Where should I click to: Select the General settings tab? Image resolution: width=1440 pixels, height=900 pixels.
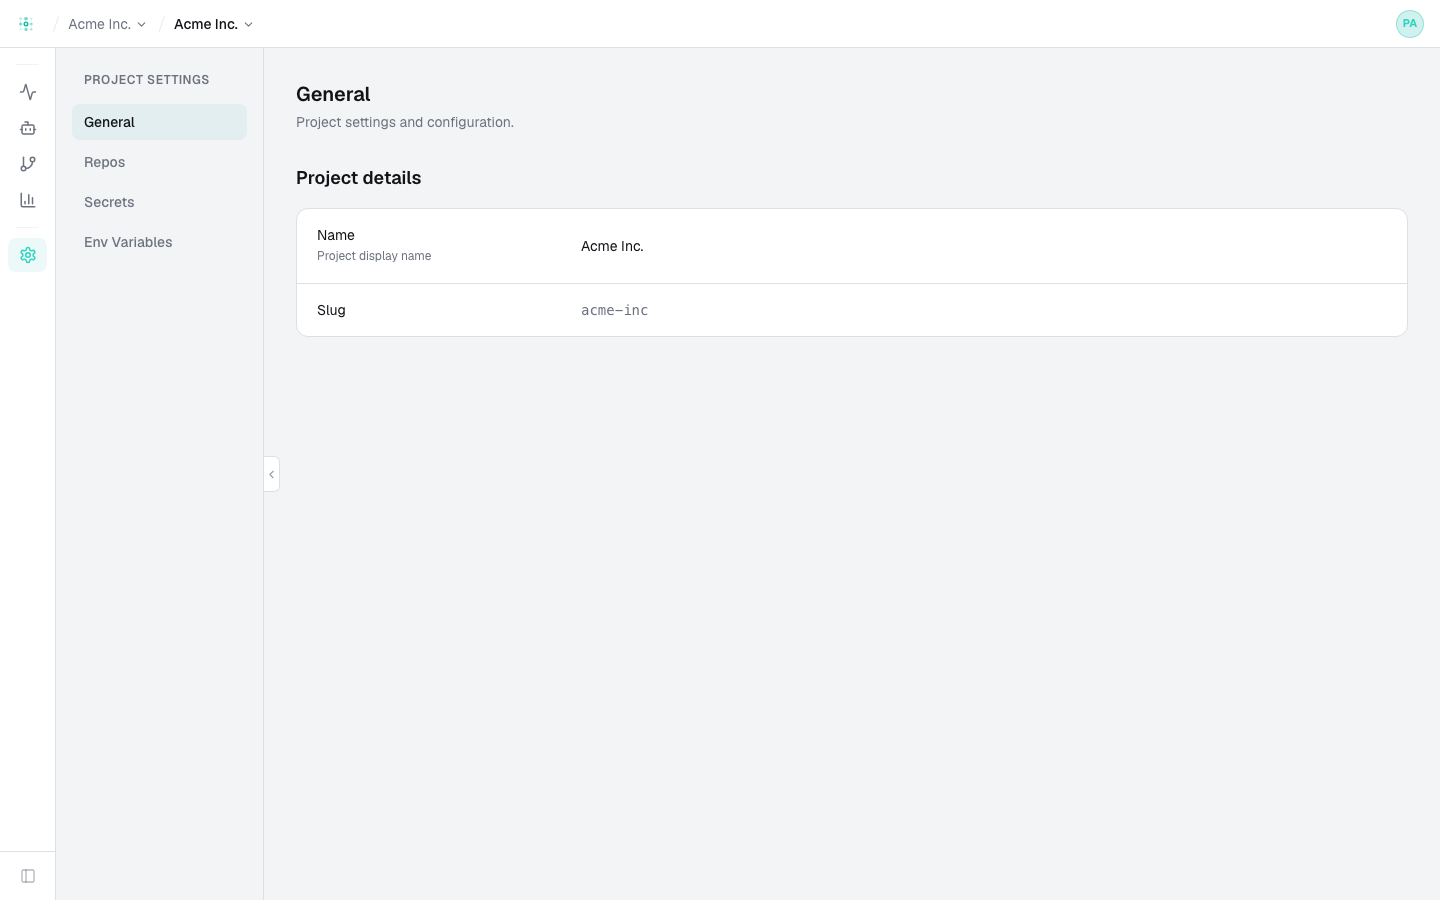pos(159,122)
